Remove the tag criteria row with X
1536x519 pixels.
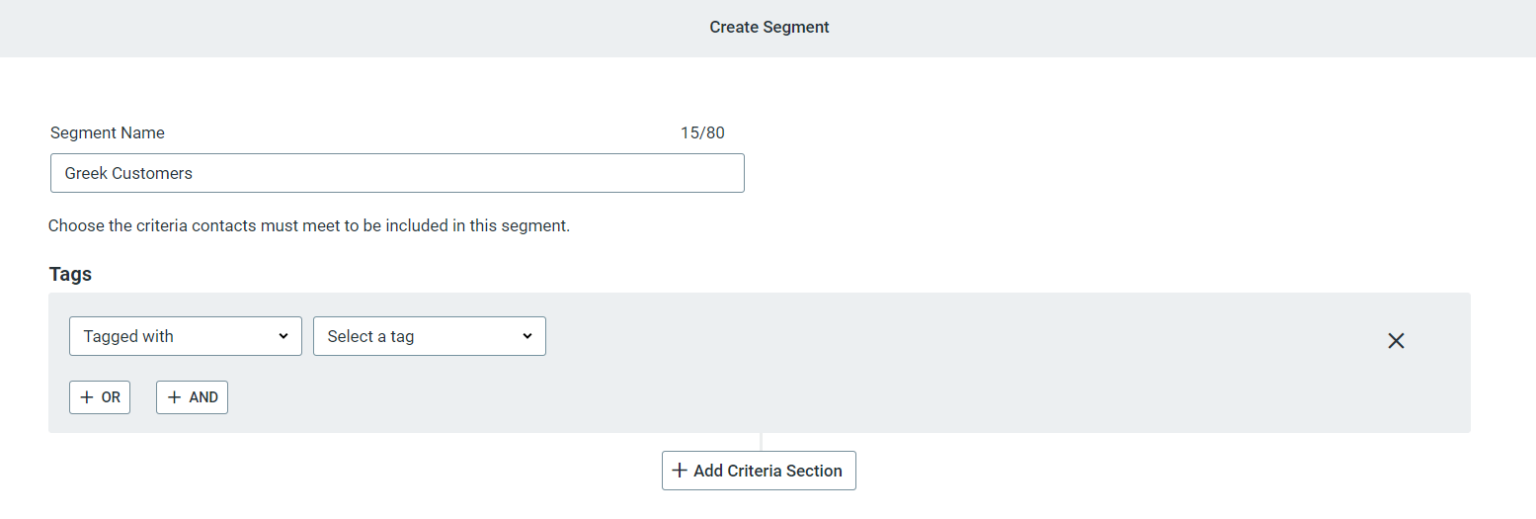pos(1396,341)
